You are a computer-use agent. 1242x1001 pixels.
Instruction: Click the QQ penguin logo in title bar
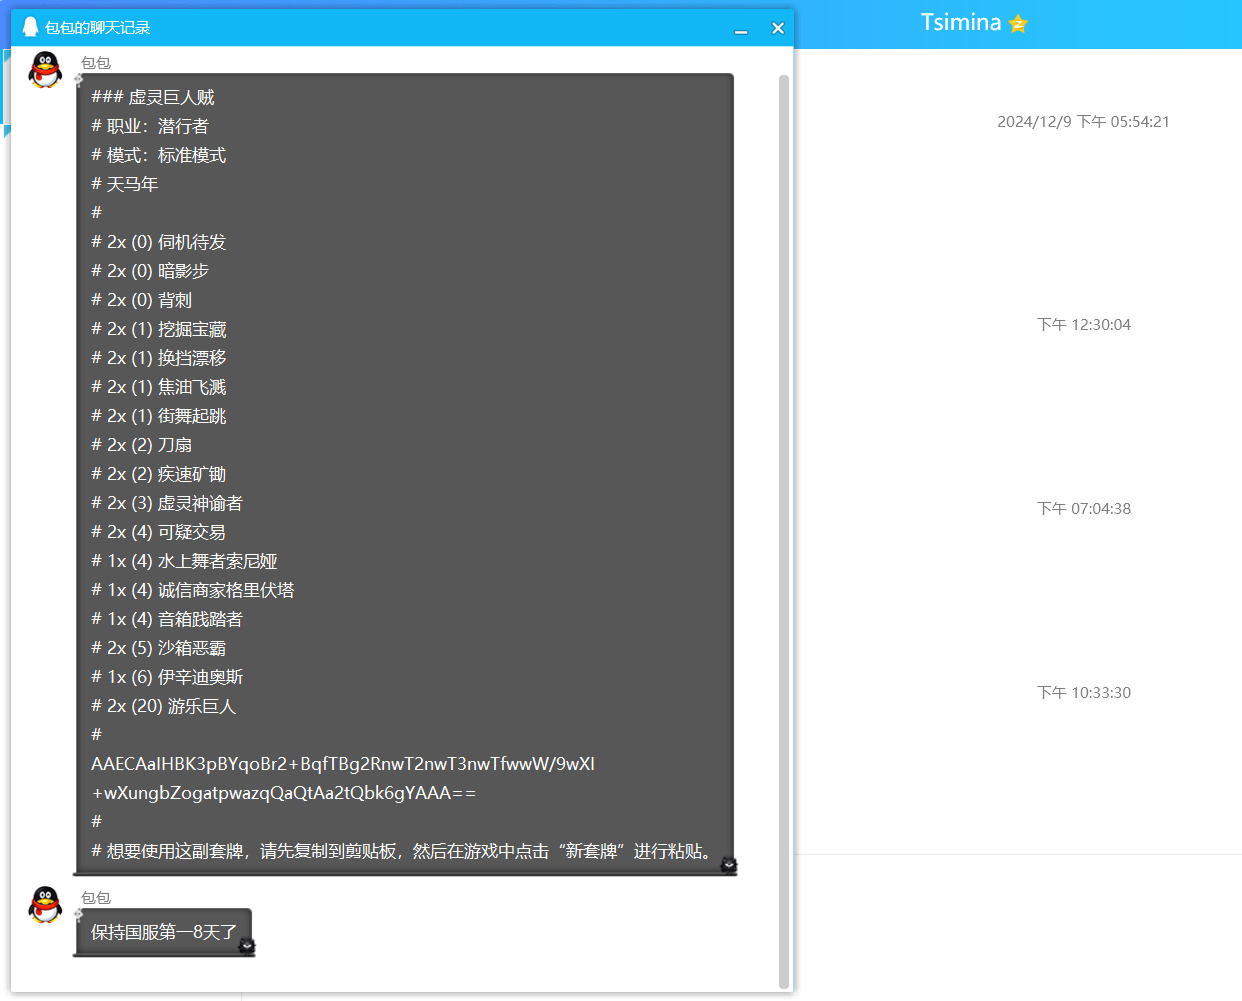click(x=30, y=27)
